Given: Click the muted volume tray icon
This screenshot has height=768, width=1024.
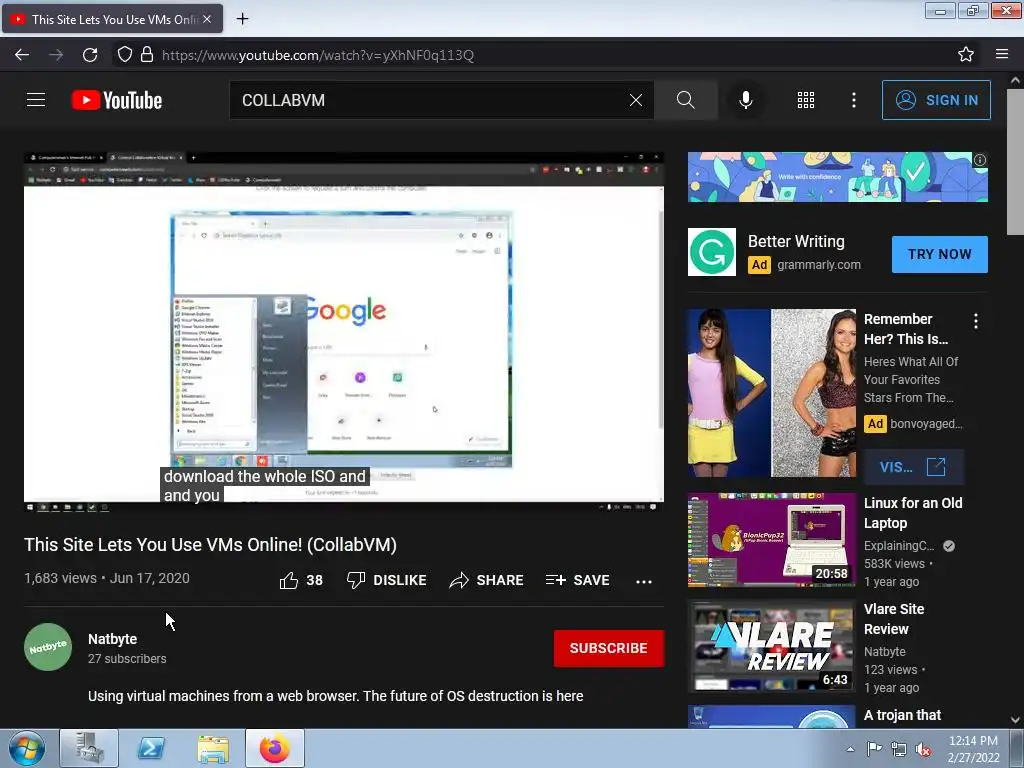Looking at the screenshot, I should tap(923, 749).
